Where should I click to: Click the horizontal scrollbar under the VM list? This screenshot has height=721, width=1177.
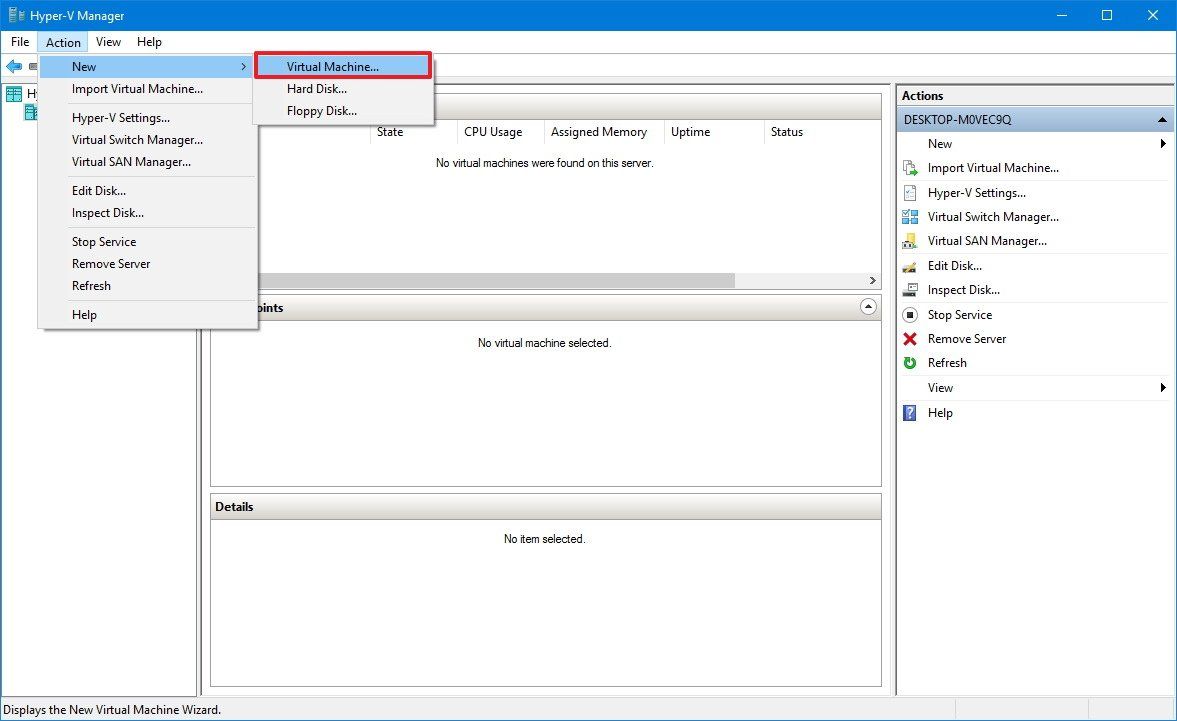(500, 280)
